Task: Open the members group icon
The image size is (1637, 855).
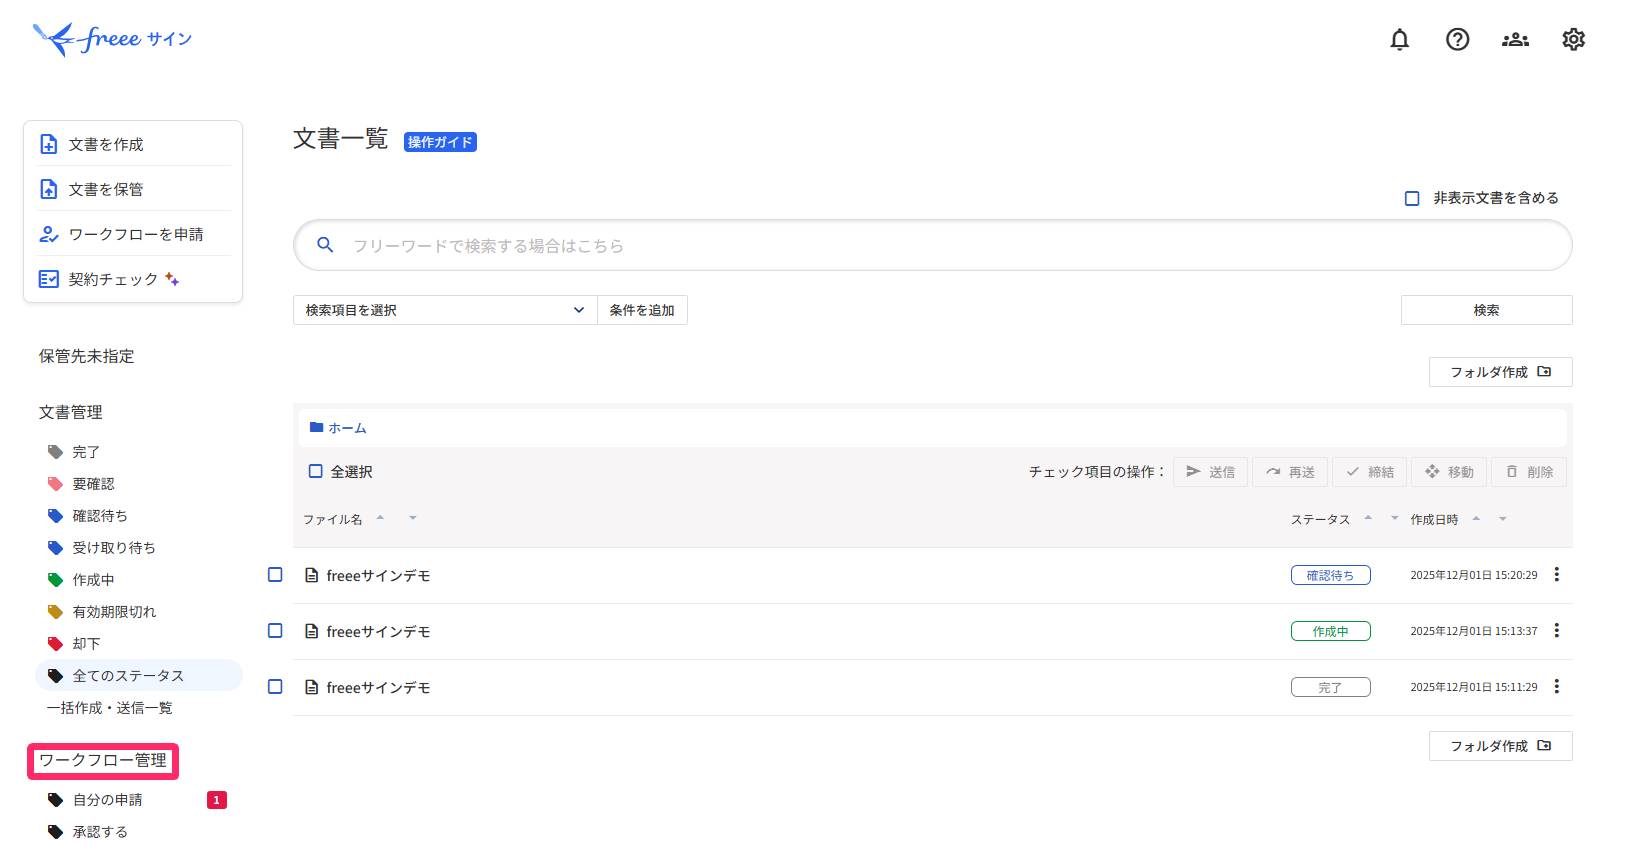Action: pos(1515,39)
